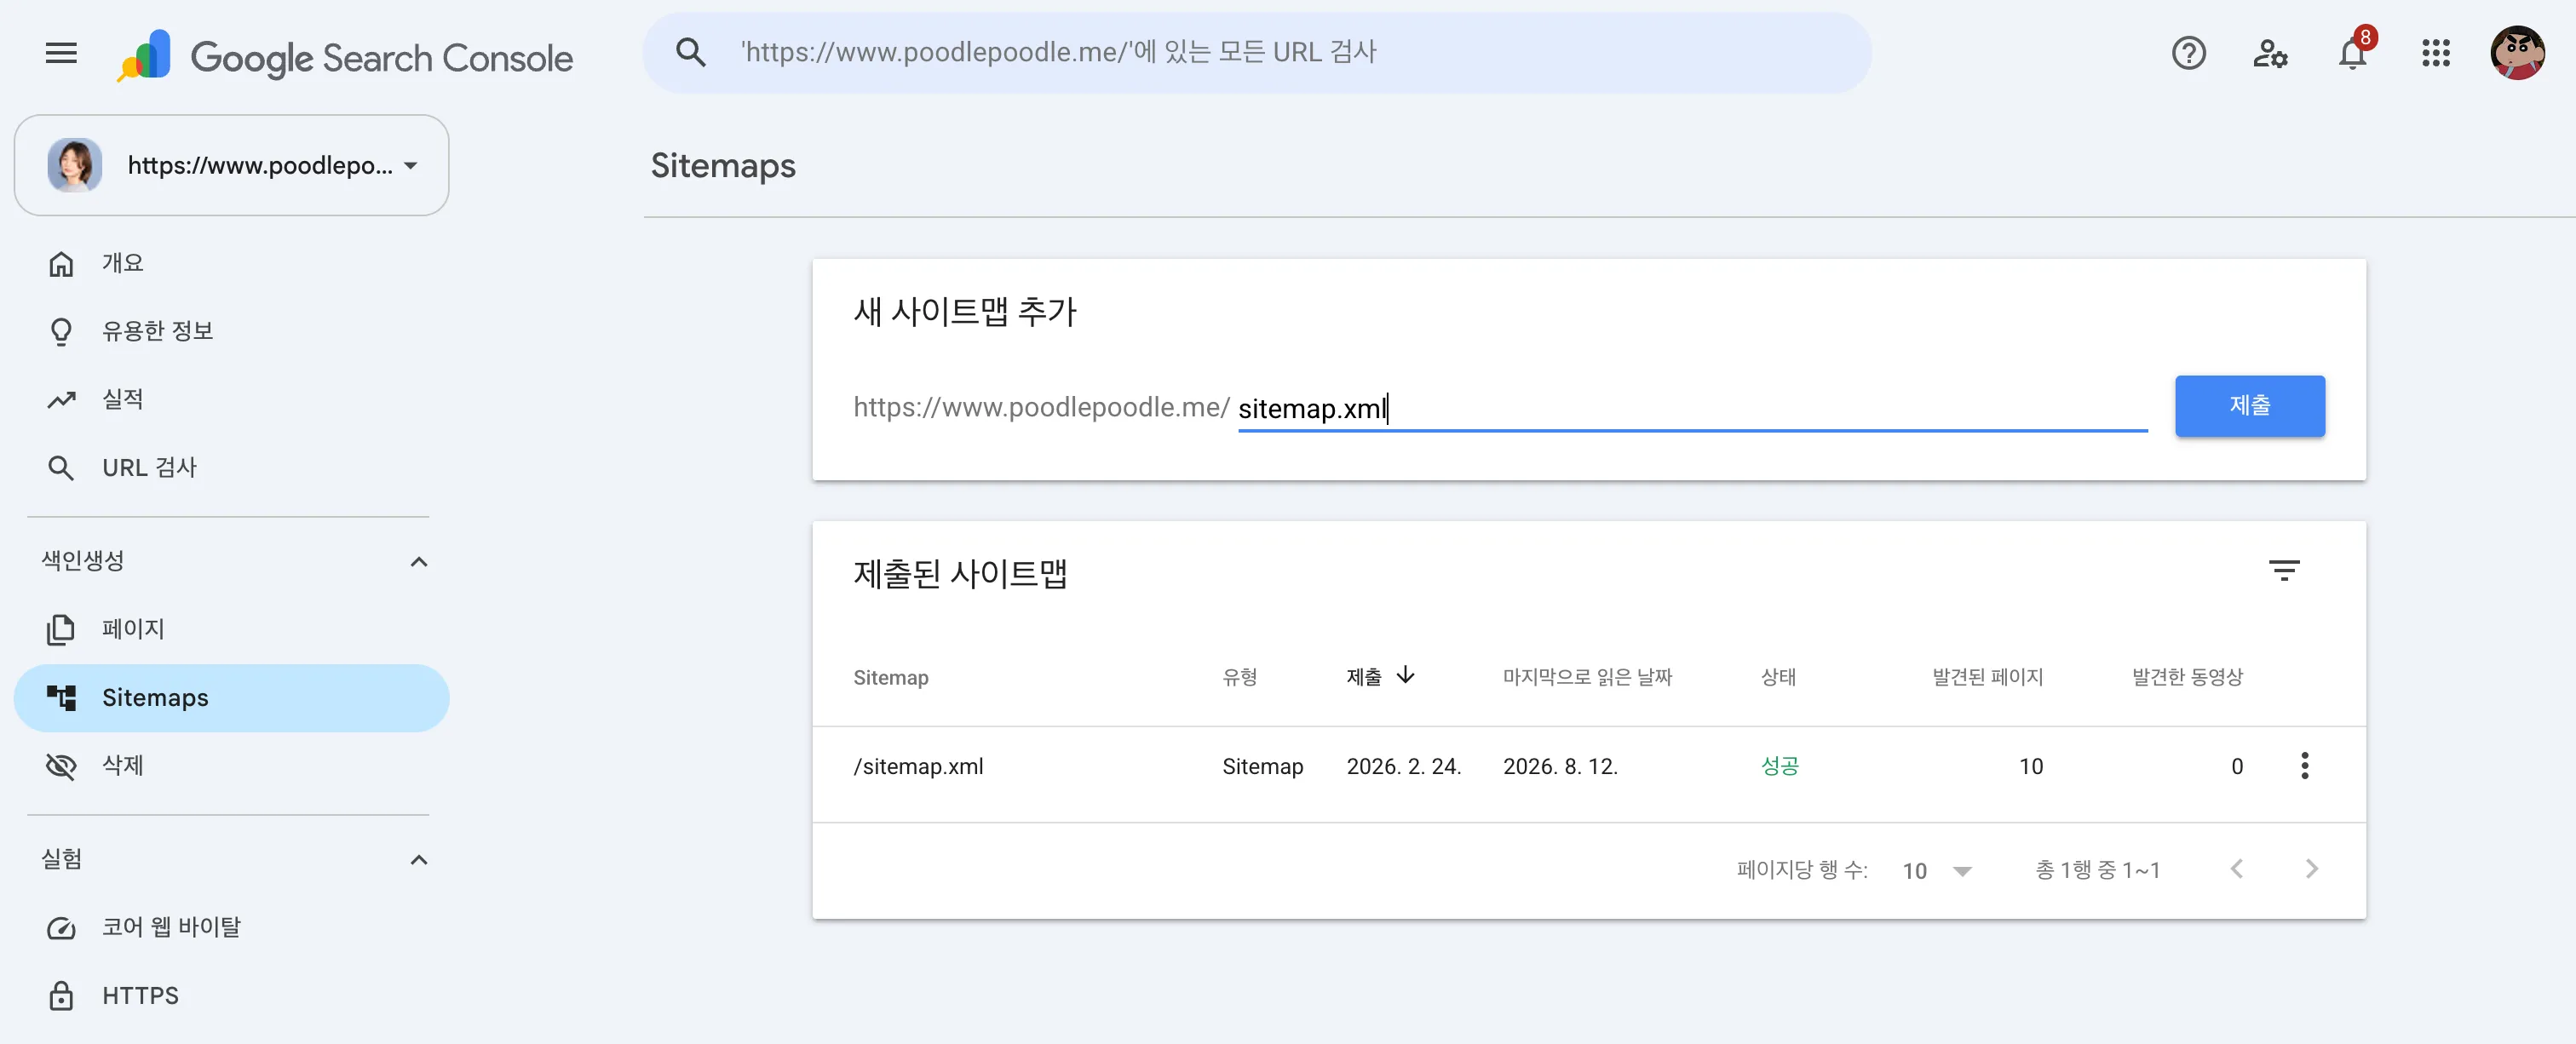The image size is (2576, 1044).
Task: Click the Sitemap column header
Action: (890, 677)
